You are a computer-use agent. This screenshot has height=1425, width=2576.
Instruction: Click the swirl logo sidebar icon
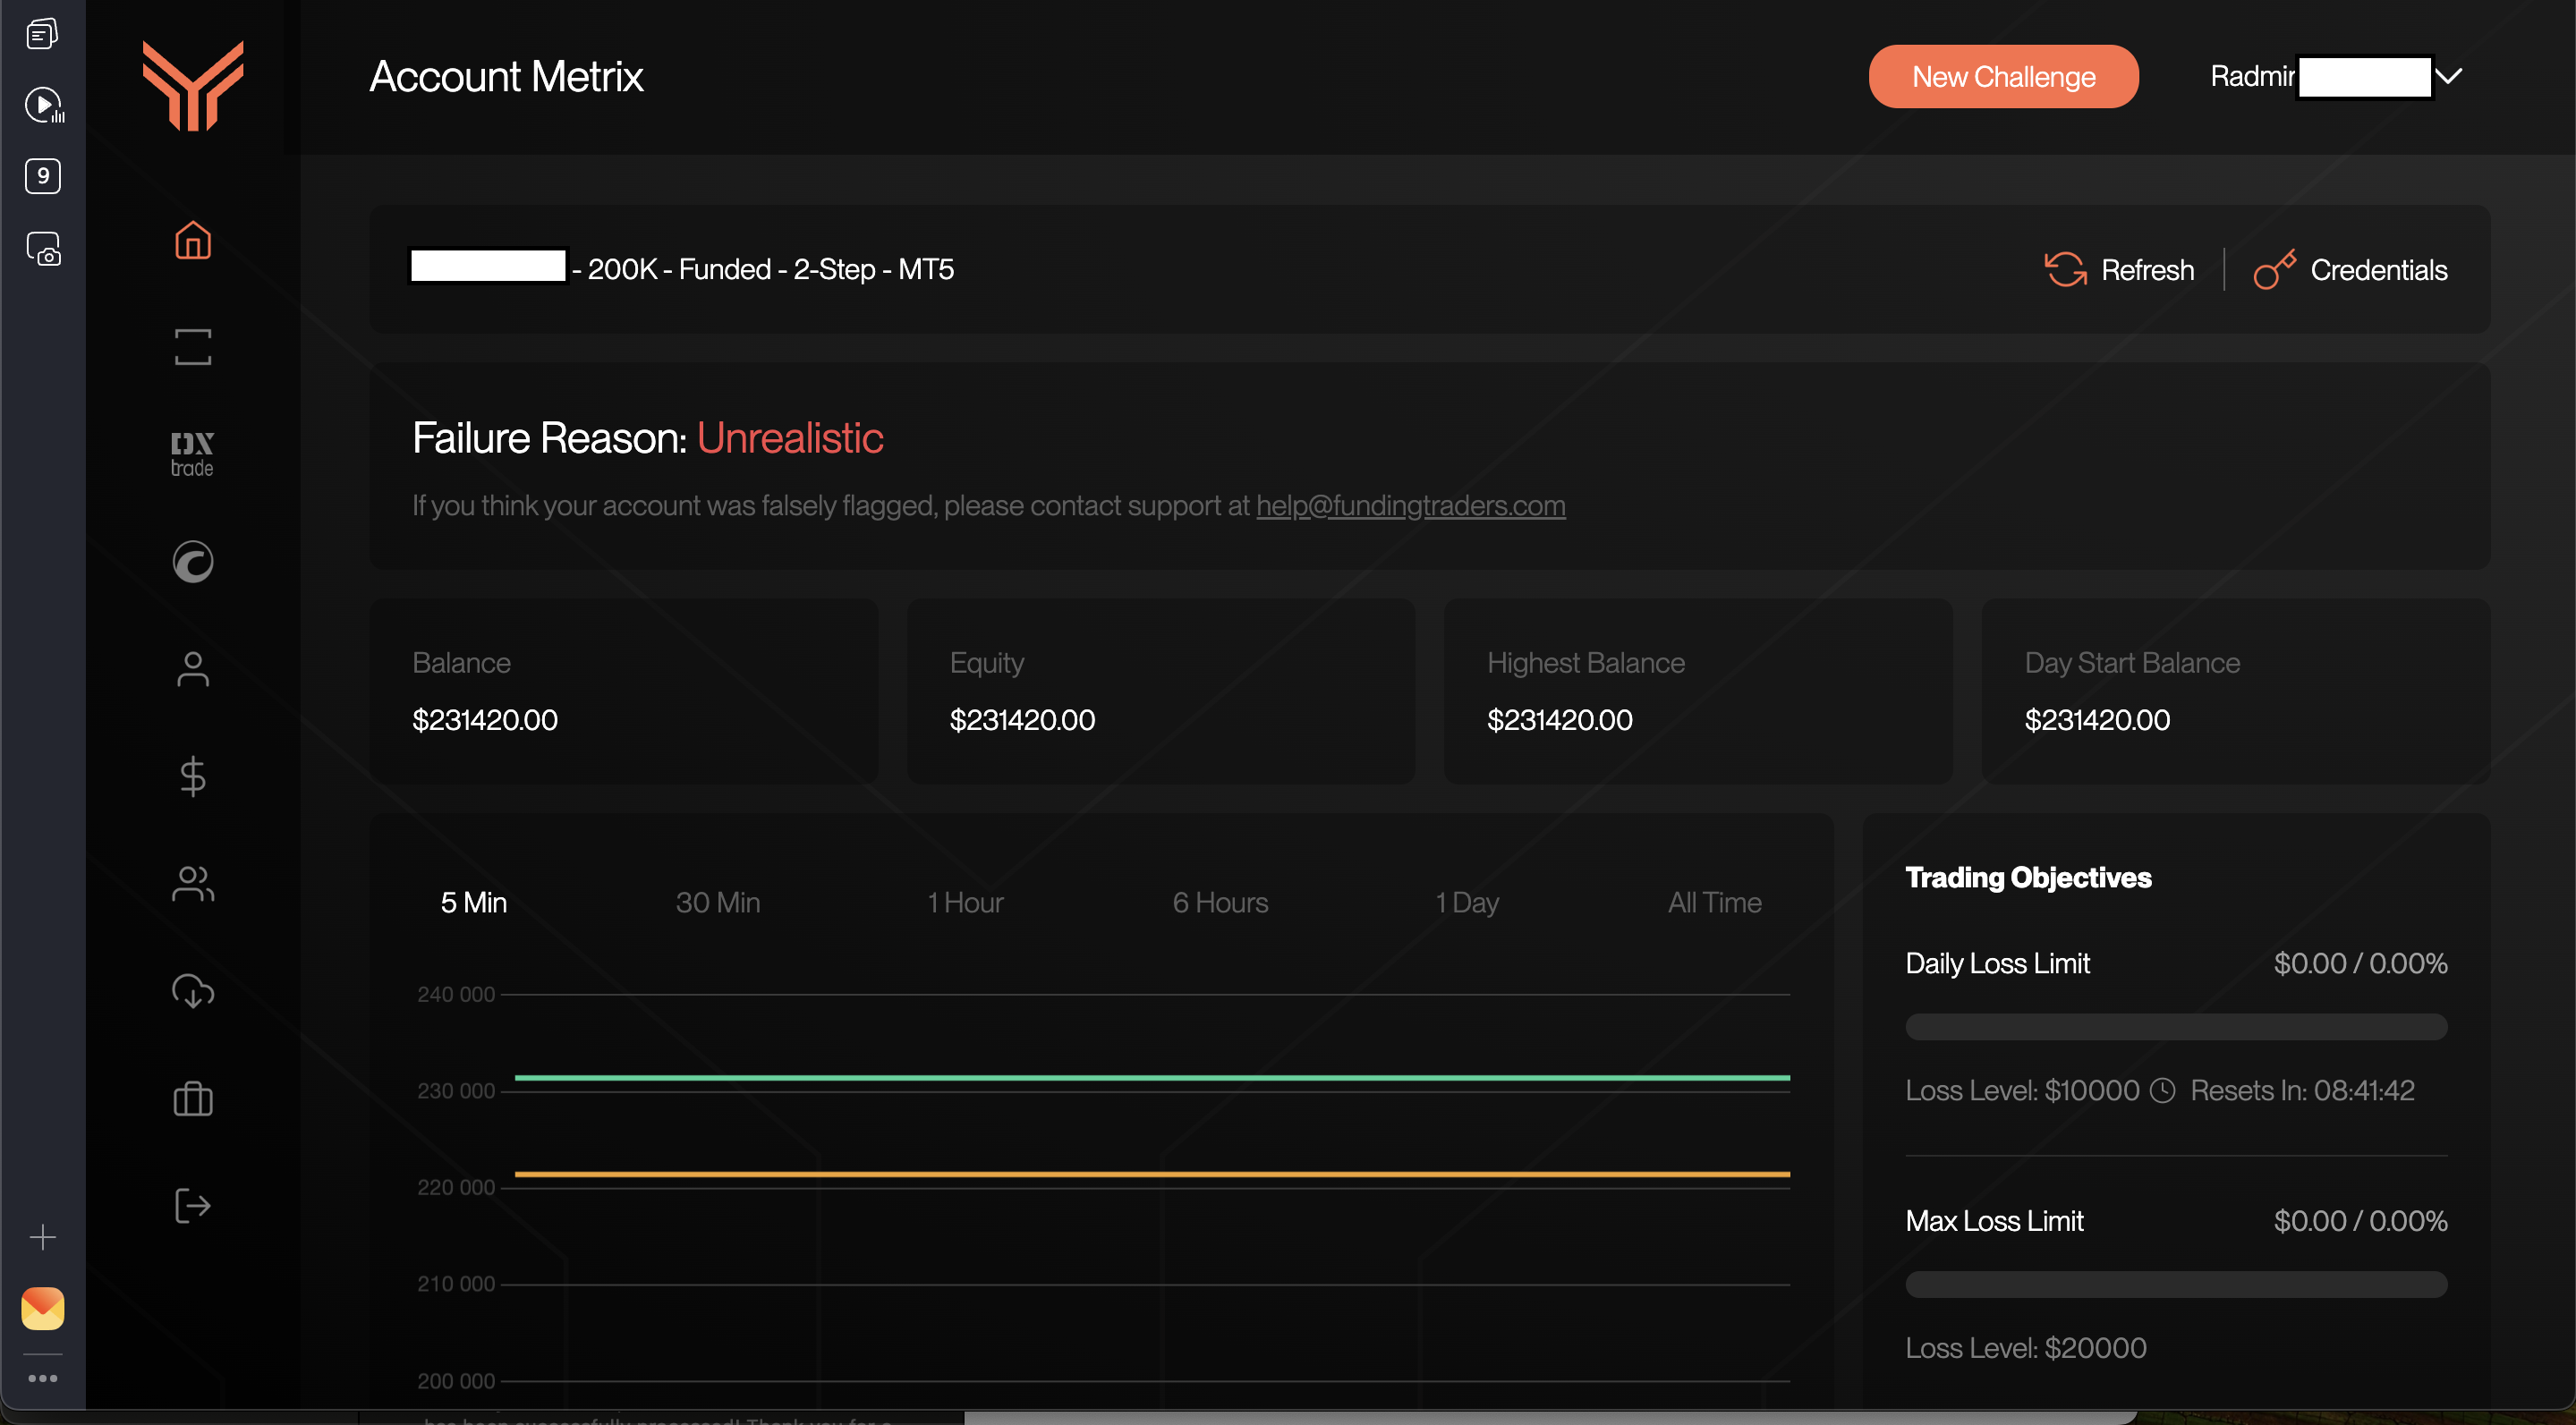(x=193, y=562)
